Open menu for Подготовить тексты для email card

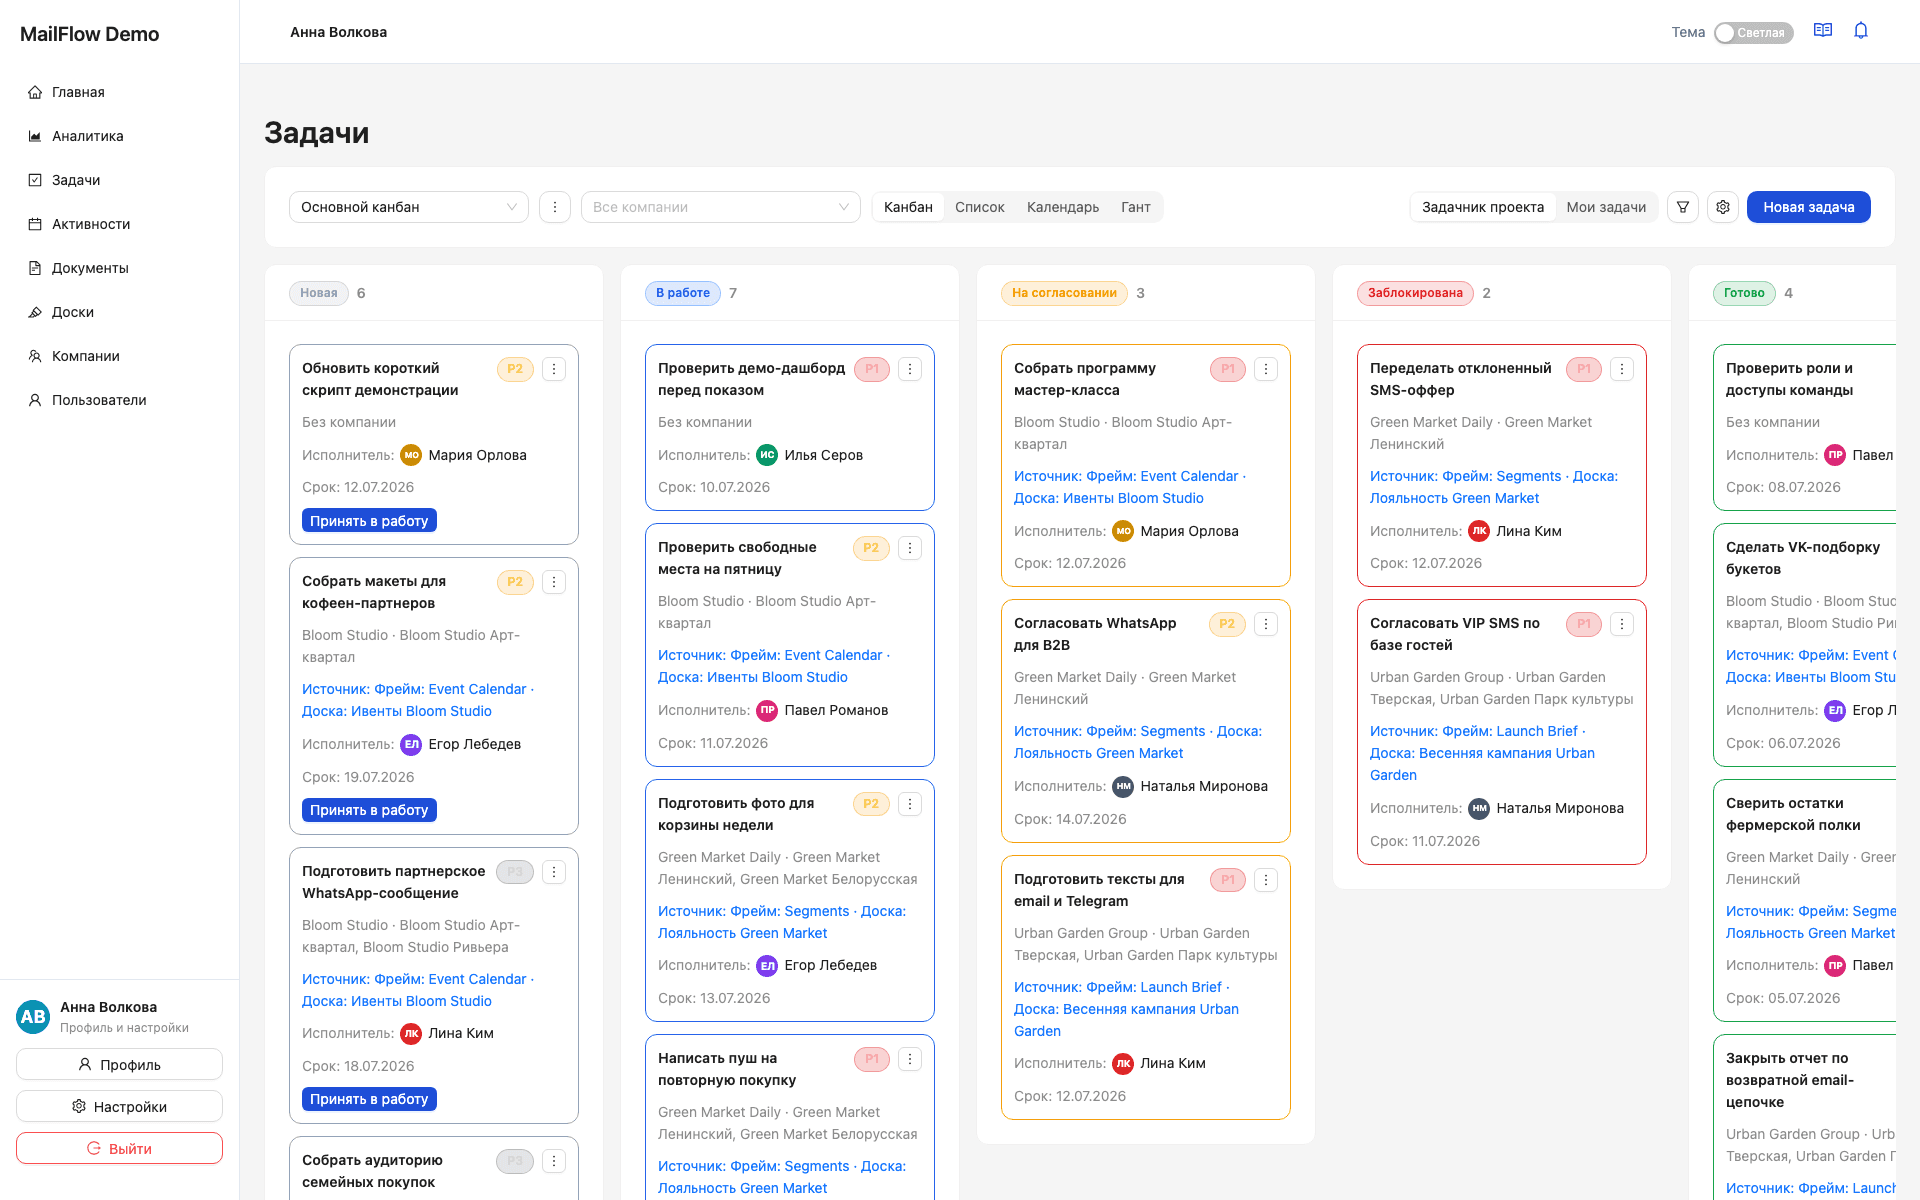click(1266, 880)
